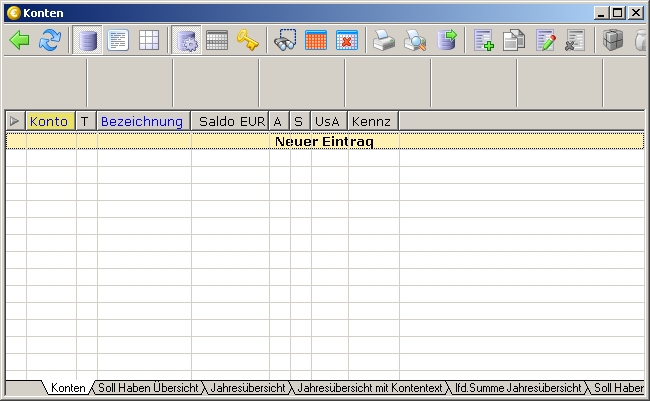Viewport: 650px width, 401px height.
Task: Refresh the accounts list with blue arrows
Action: tap(50, 40)
